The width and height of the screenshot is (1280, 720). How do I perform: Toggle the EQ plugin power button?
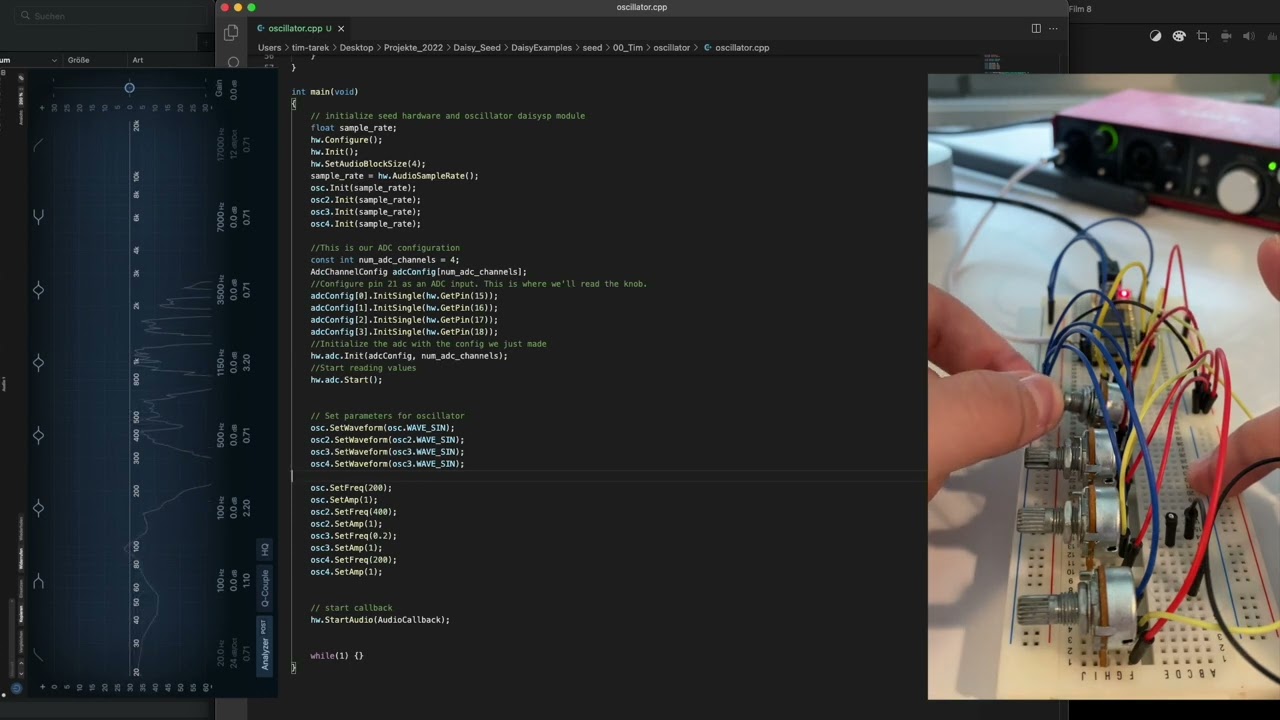17,688
